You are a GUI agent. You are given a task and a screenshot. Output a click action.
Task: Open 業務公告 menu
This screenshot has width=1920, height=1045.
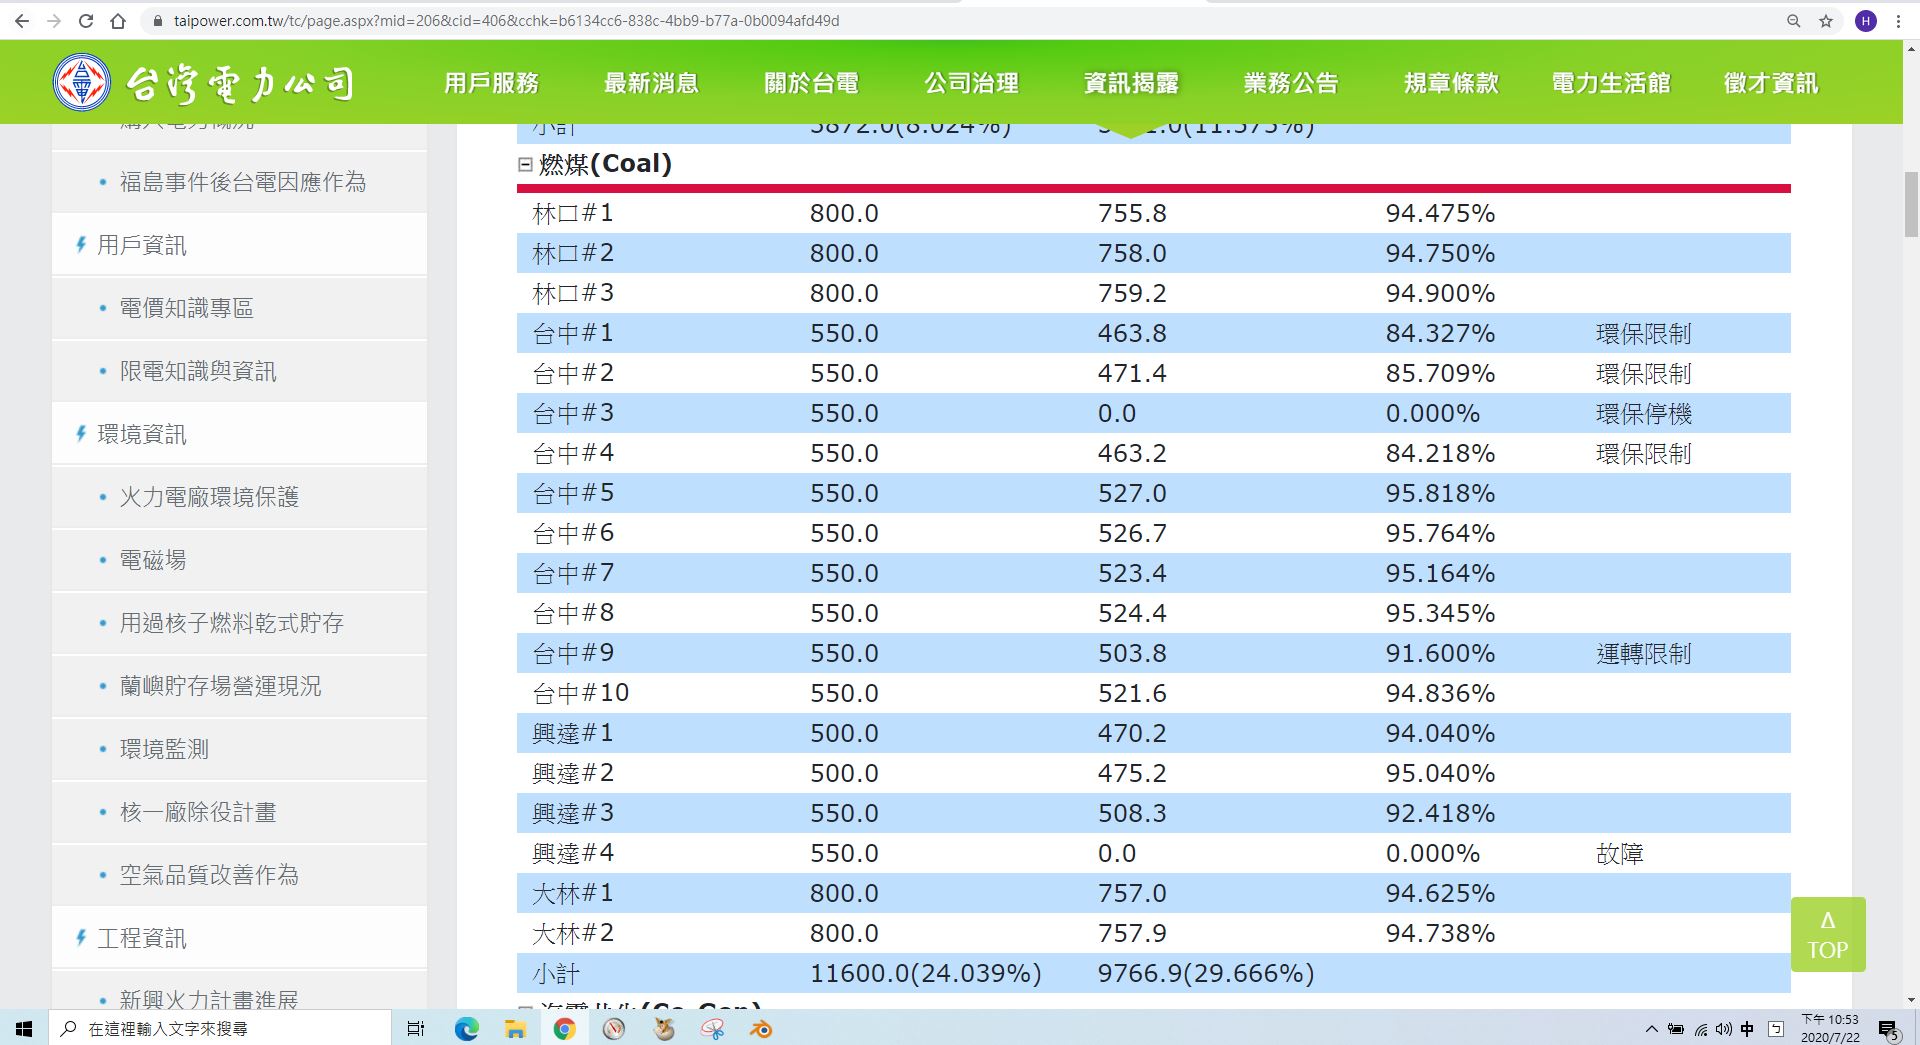point(1291,83)
